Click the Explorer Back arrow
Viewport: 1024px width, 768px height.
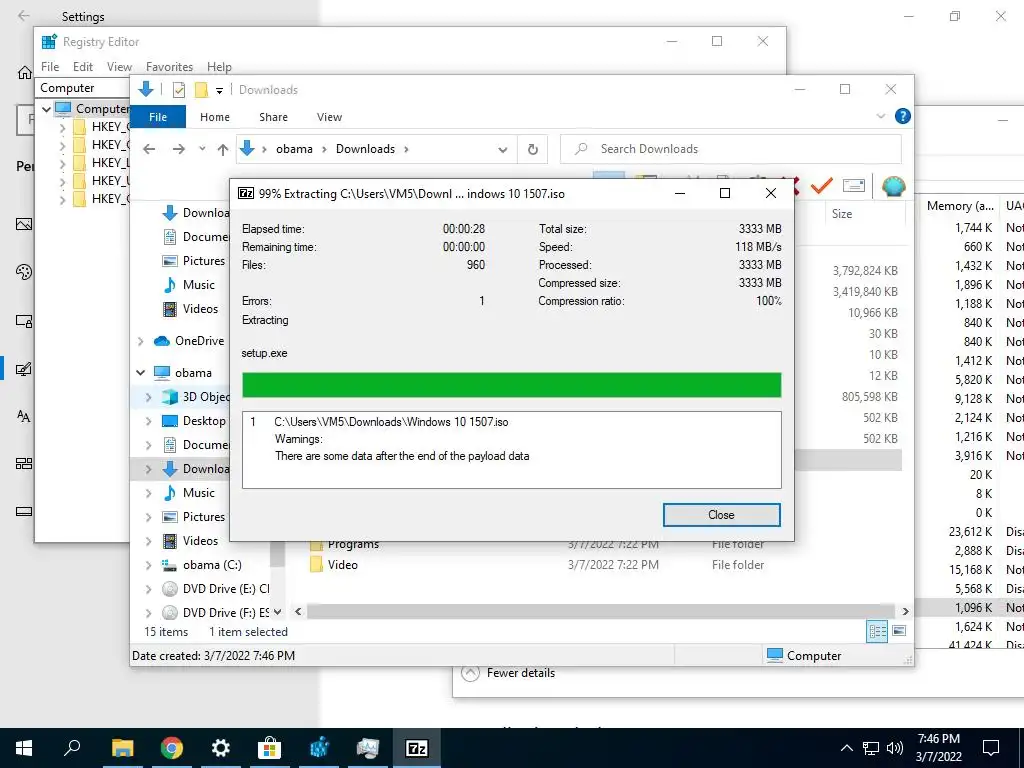tap(149, 149)
